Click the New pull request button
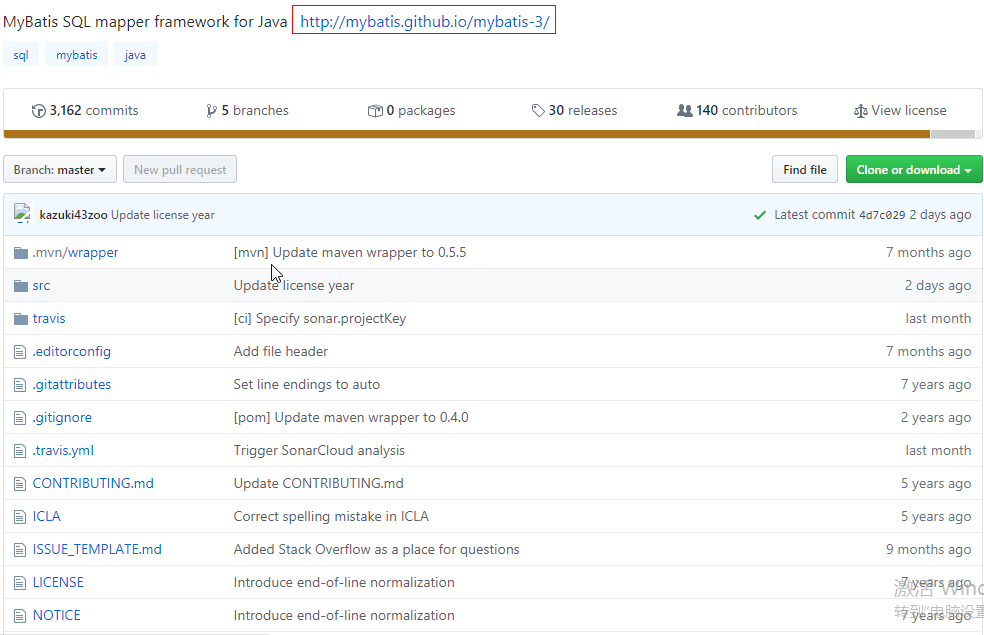The width and height of the screenshot is (984, 635). coord(180,169)
